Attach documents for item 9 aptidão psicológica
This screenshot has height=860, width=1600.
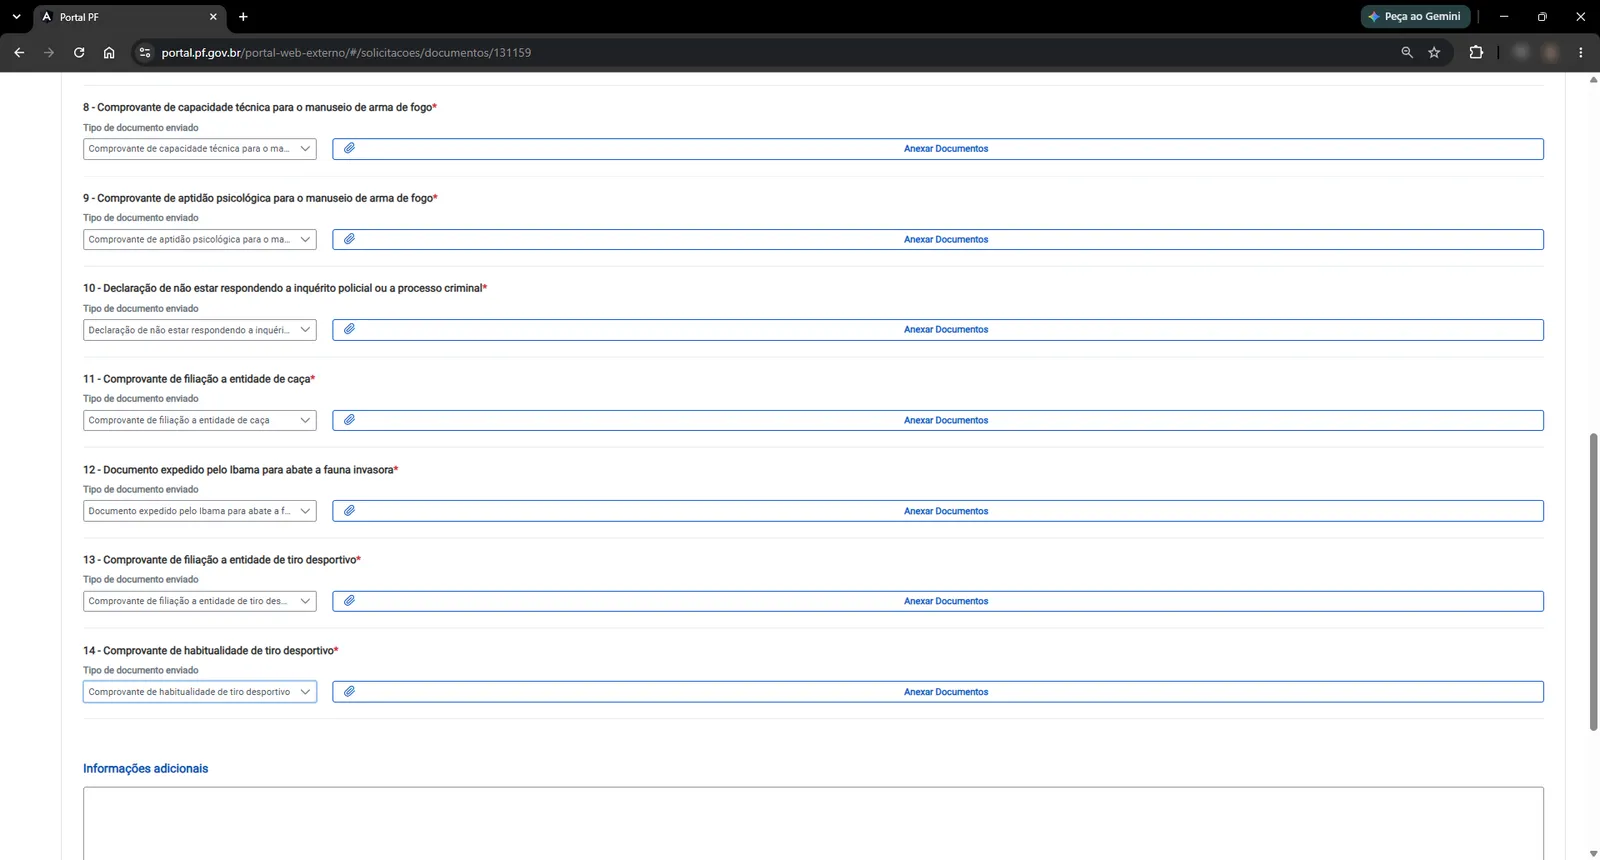tap(938, 239)
